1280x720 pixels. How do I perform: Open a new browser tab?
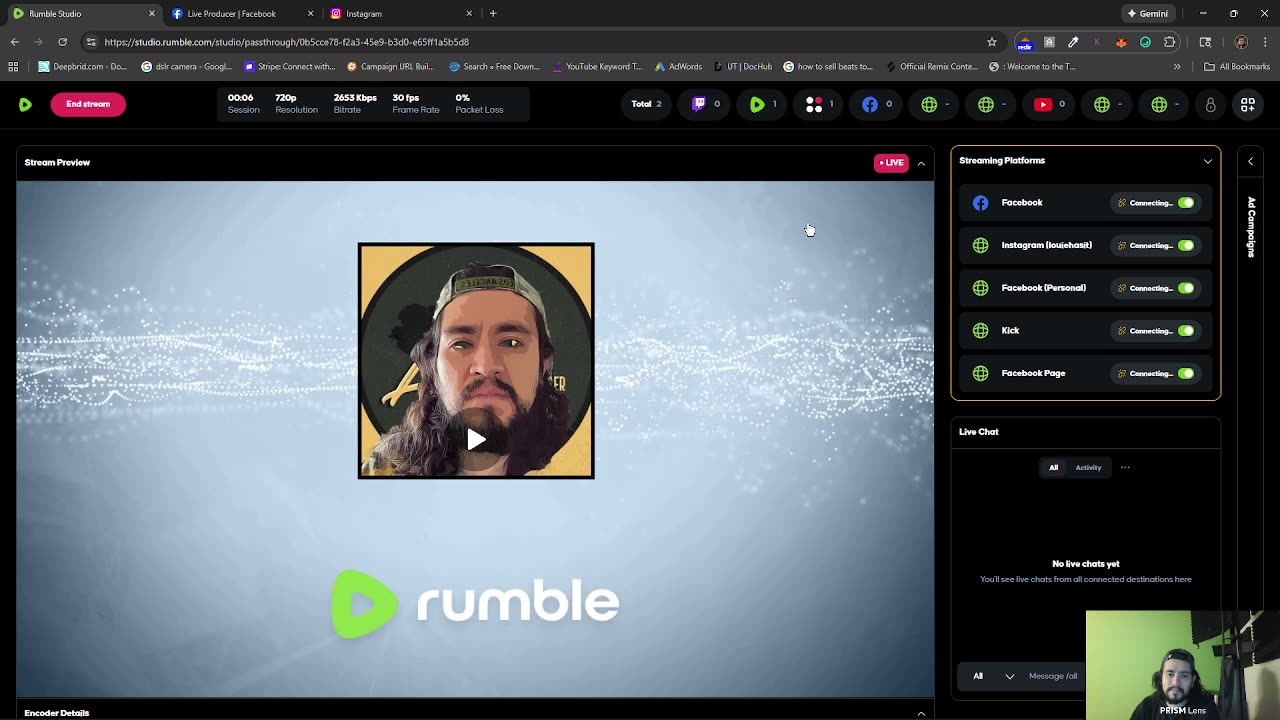[493, 14]
